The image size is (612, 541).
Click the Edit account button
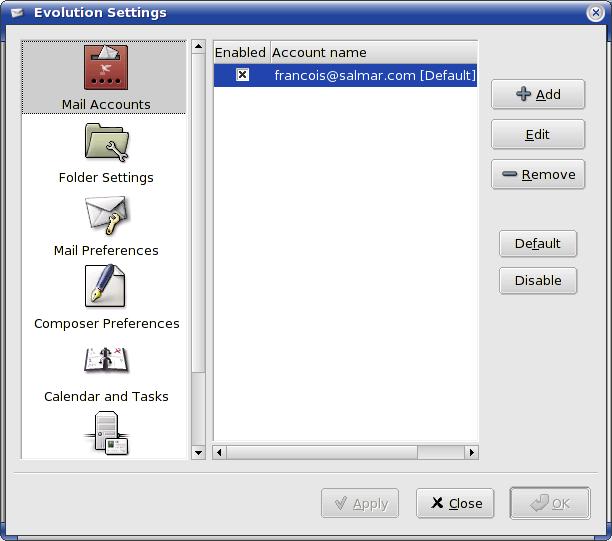538,134
